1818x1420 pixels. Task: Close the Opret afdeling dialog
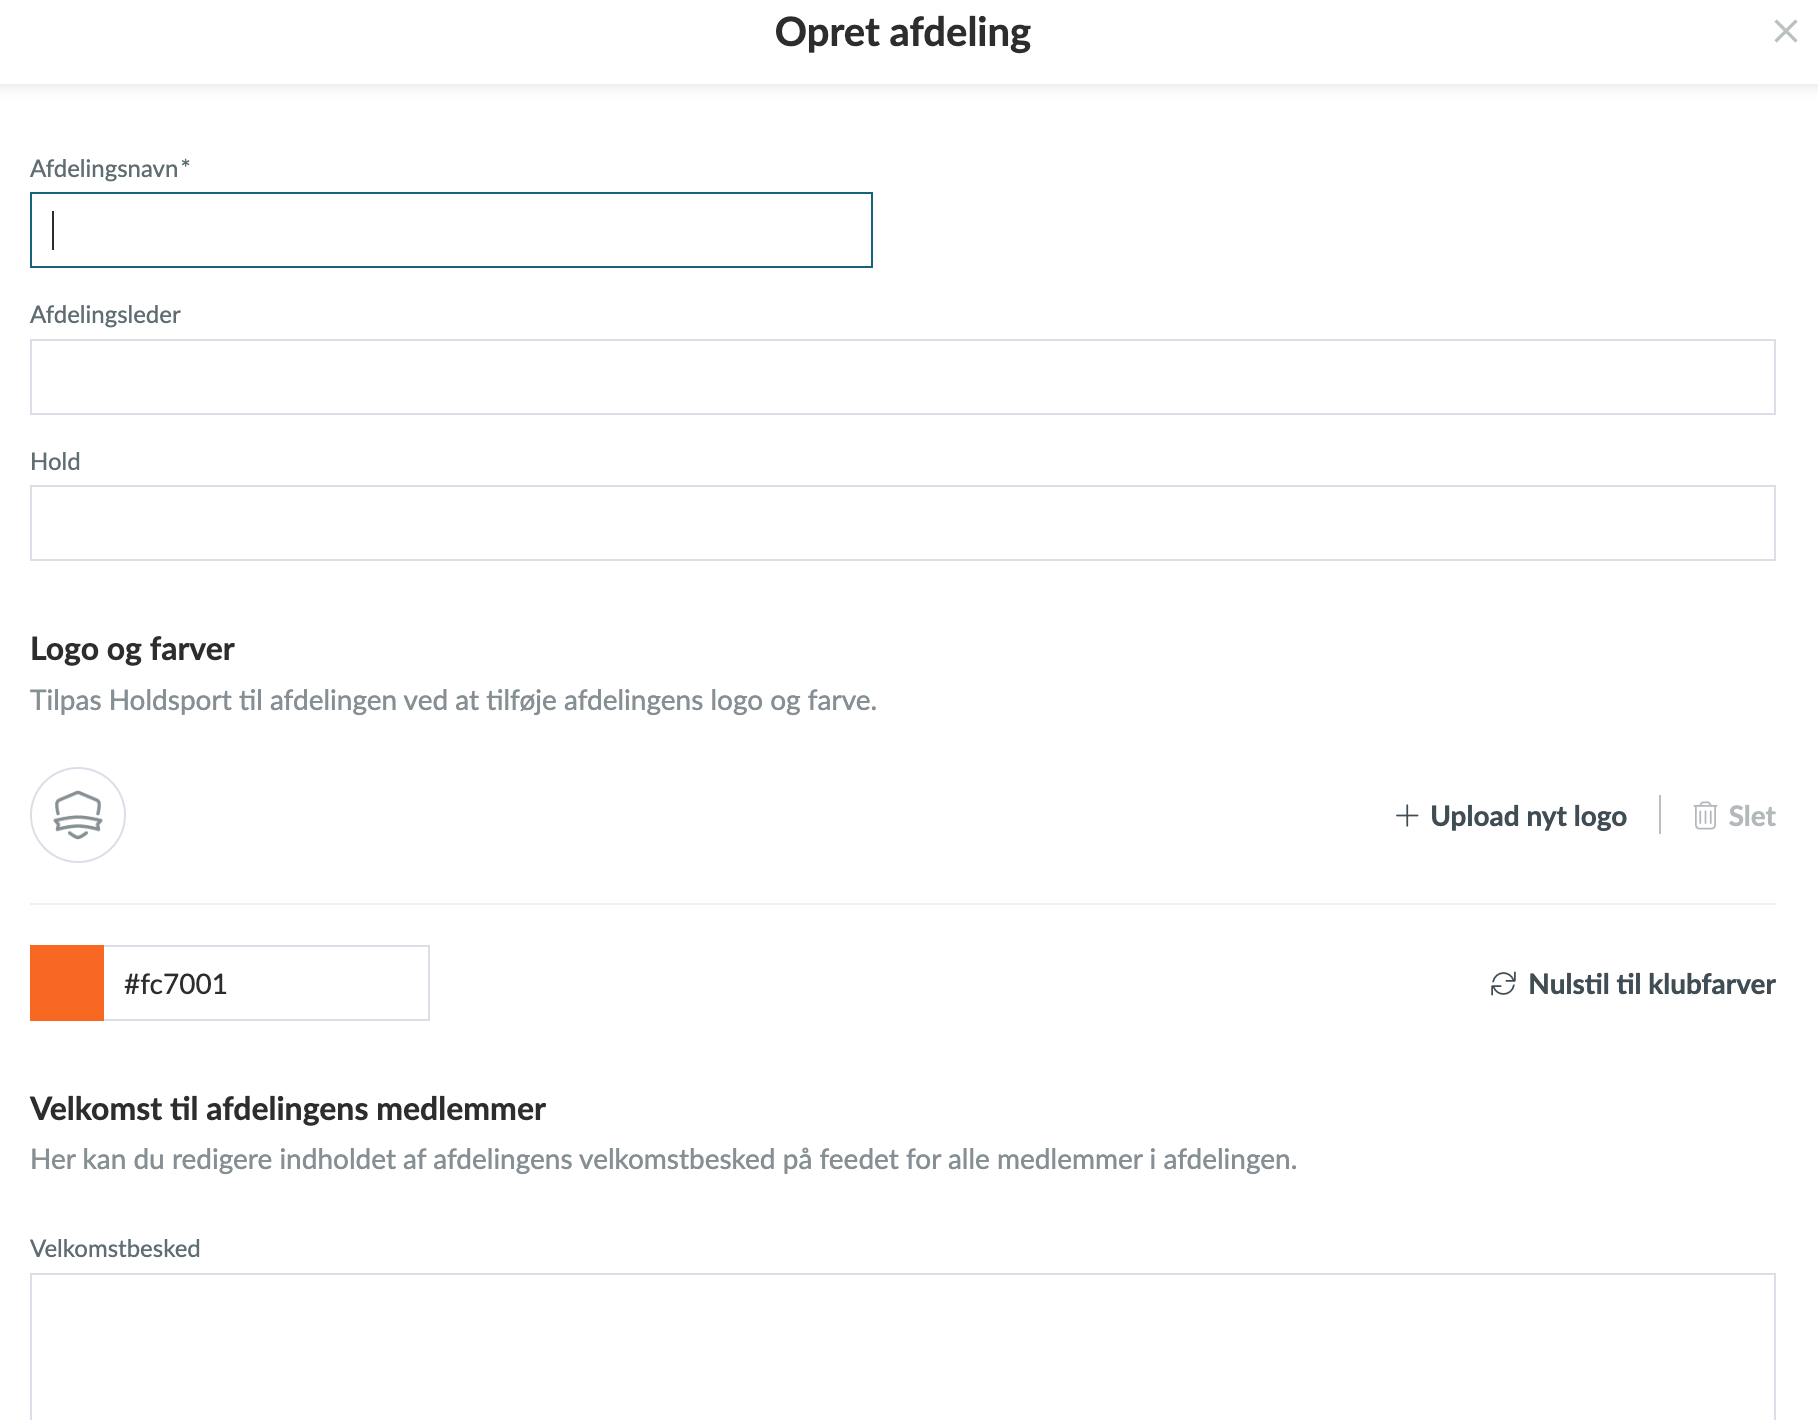[x=1785, y=32]
